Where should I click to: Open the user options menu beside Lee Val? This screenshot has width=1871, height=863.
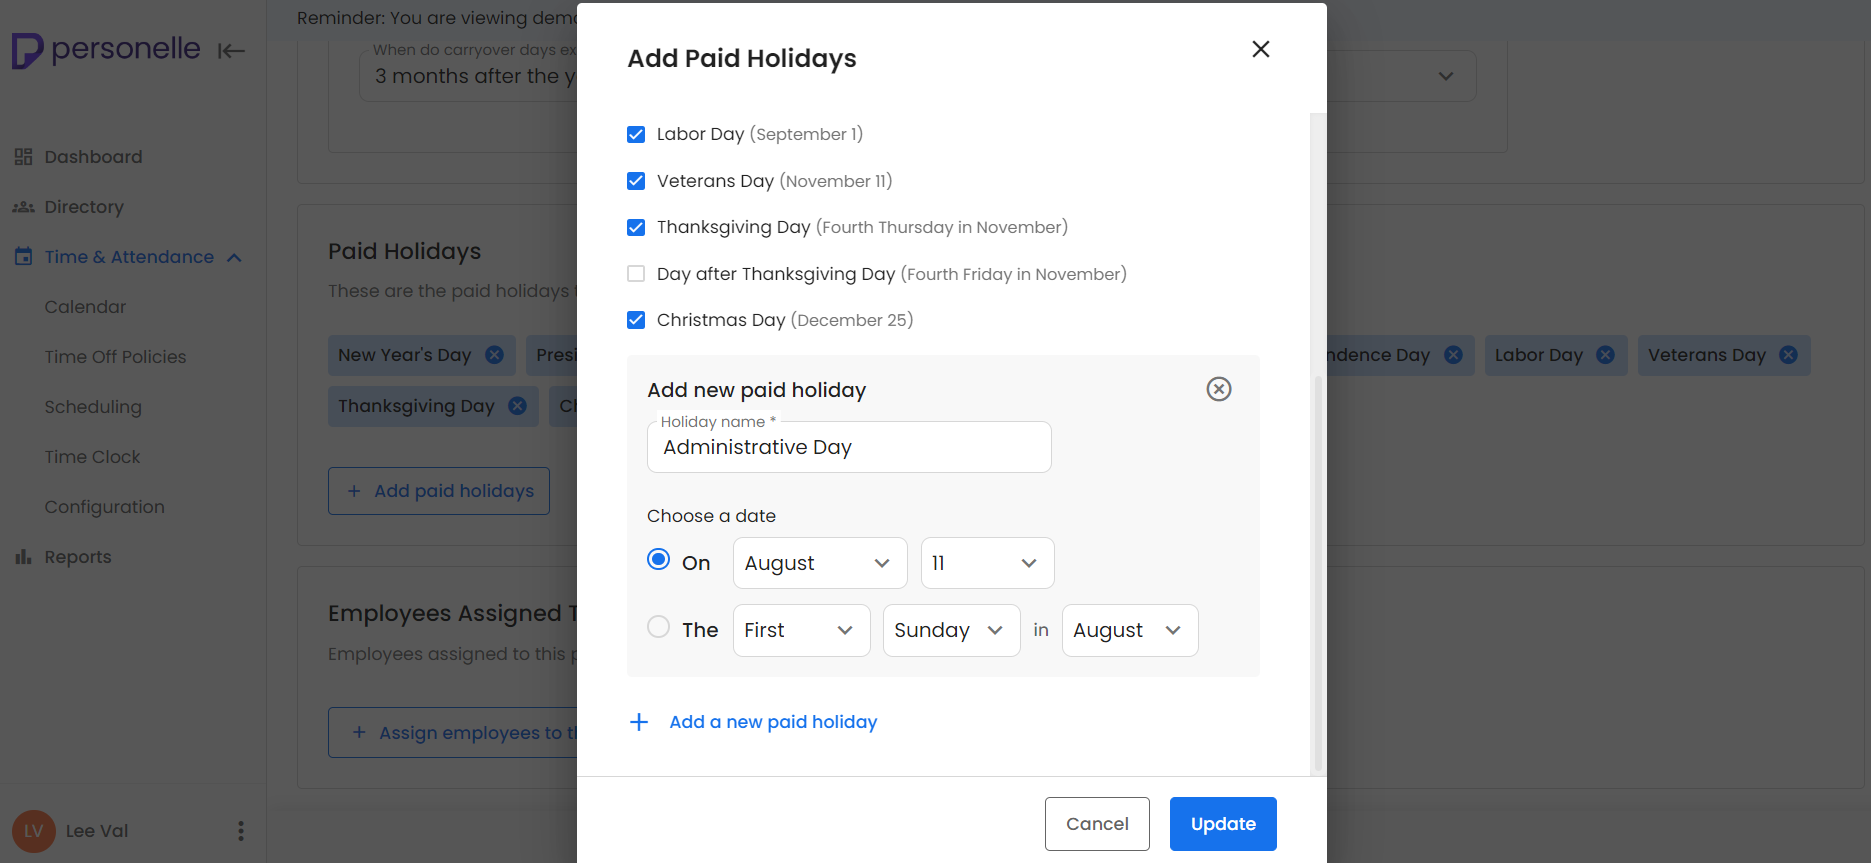tap(240, 831)
